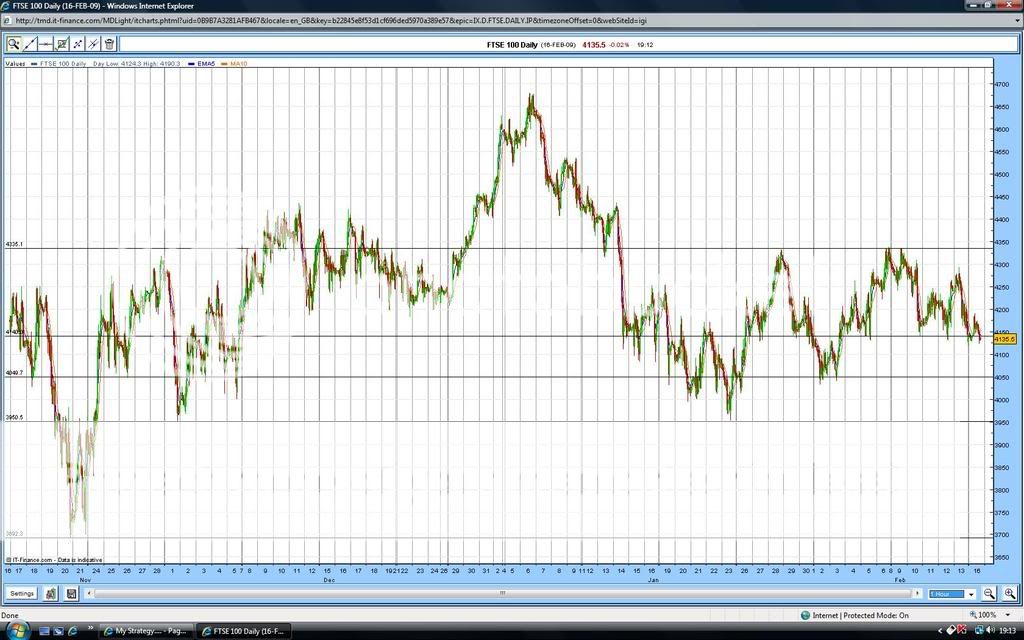
Task: Click the Settings button
Action: click(x=22, y=593)
